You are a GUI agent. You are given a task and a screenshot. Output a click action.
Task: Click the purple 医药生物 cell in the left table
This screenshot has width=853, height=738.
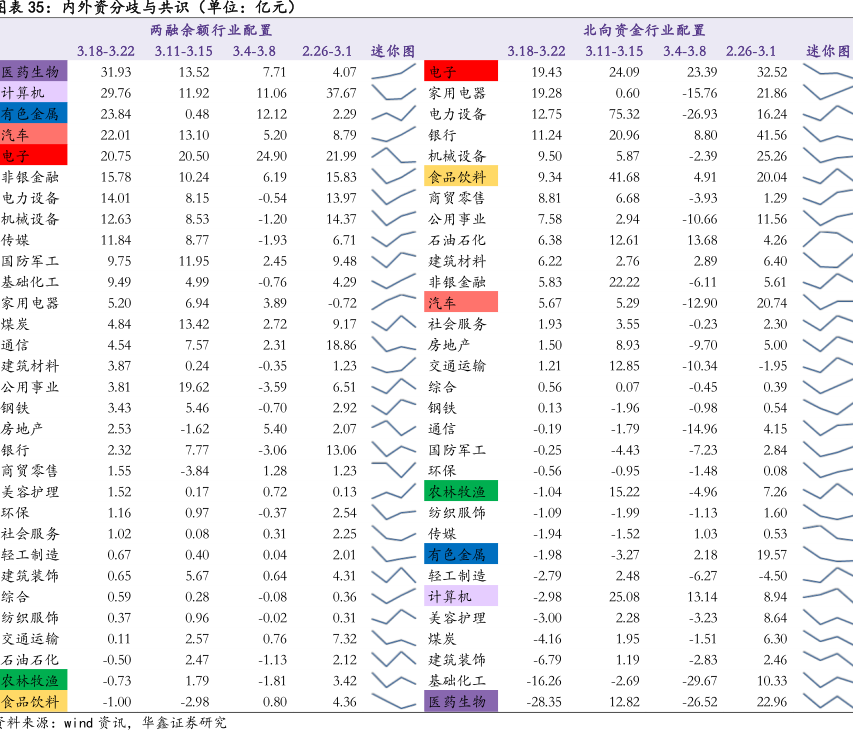pyautogui.click(x=33, y=72)
